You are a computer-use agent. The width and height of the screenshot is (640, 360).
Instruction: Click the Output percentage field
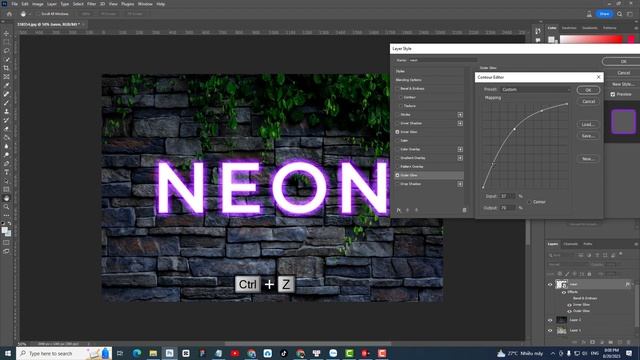[x=507, y=208]
